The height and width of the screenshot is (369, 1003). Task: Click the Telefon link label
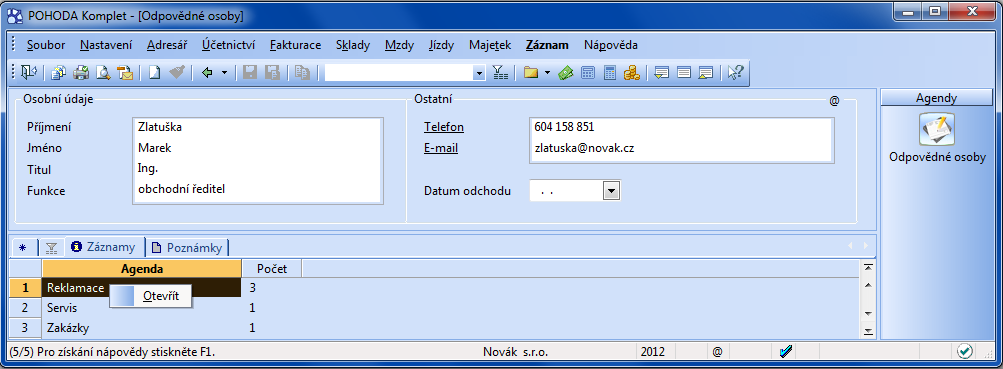point(444,127)
